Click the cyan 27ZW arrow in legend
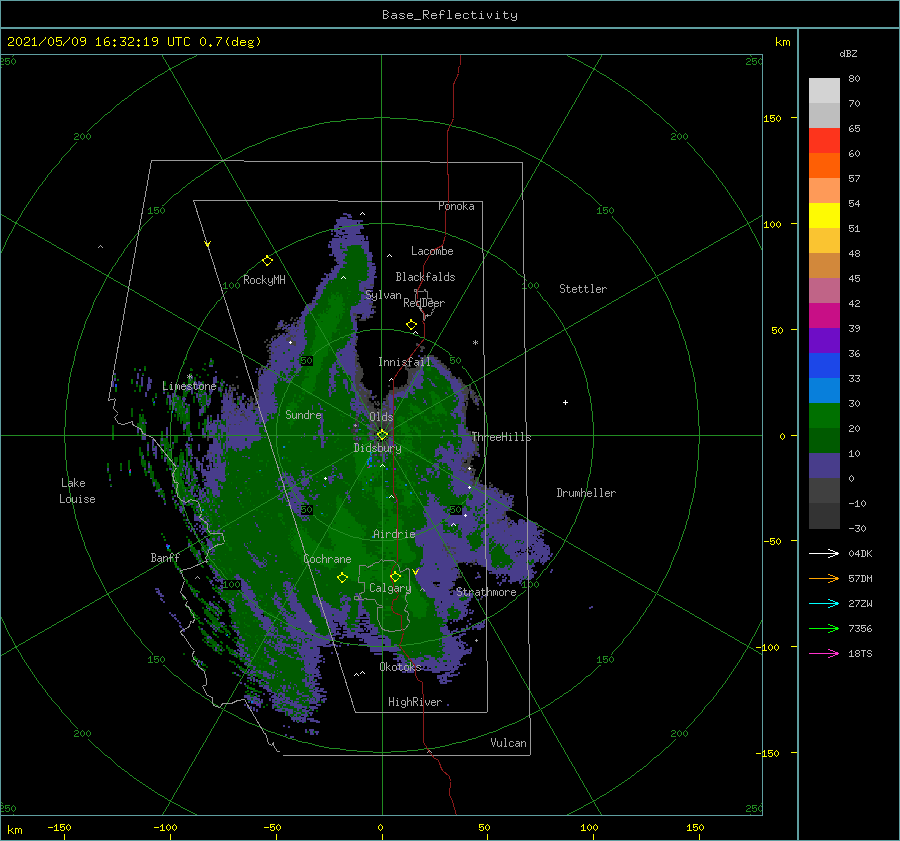The height and width of the screenshot is (841, 900). 824,603
